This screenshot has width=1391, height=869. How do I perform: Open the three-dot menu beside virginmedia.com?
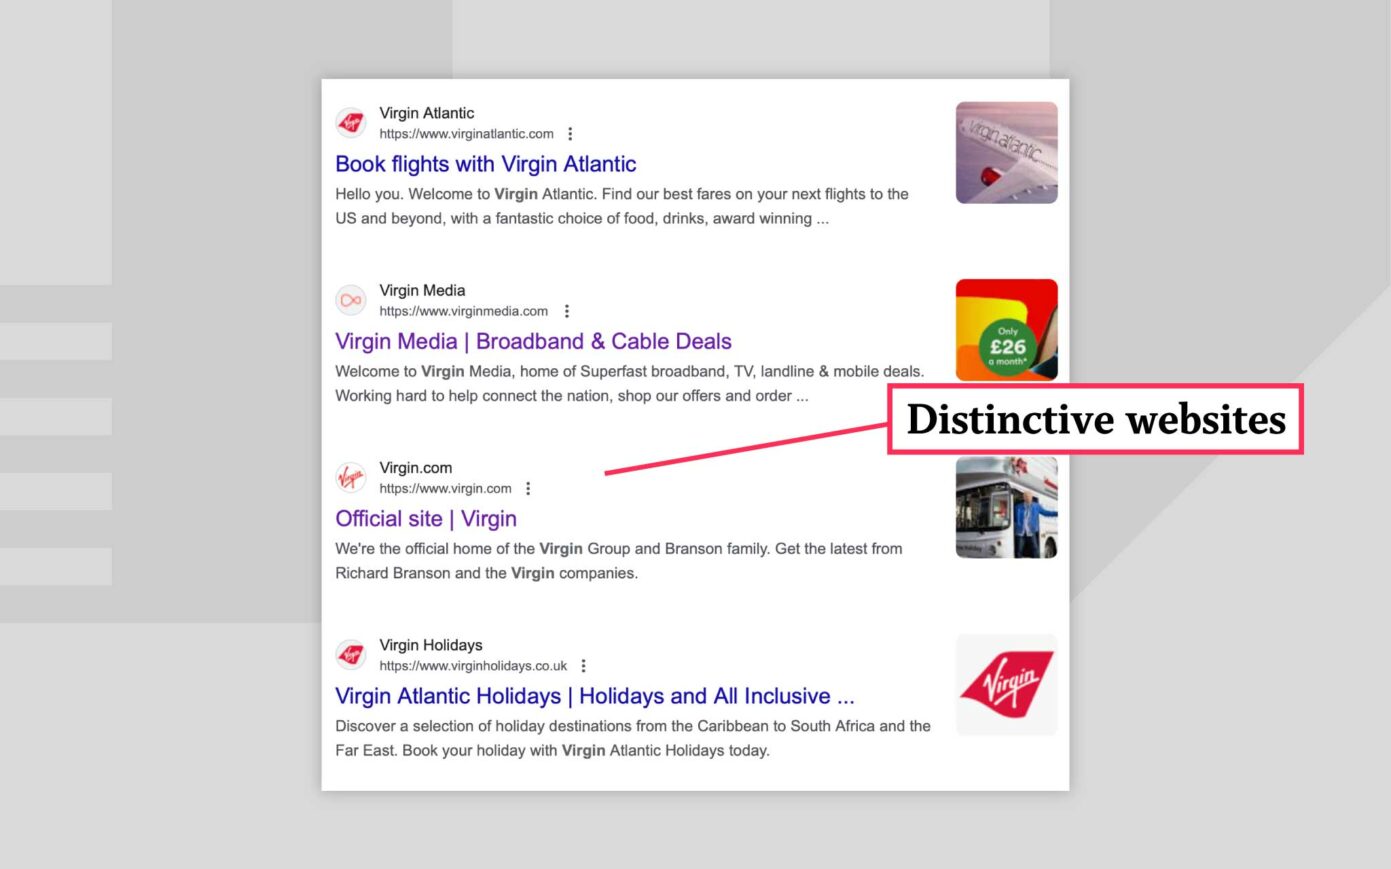coord(566,311)
